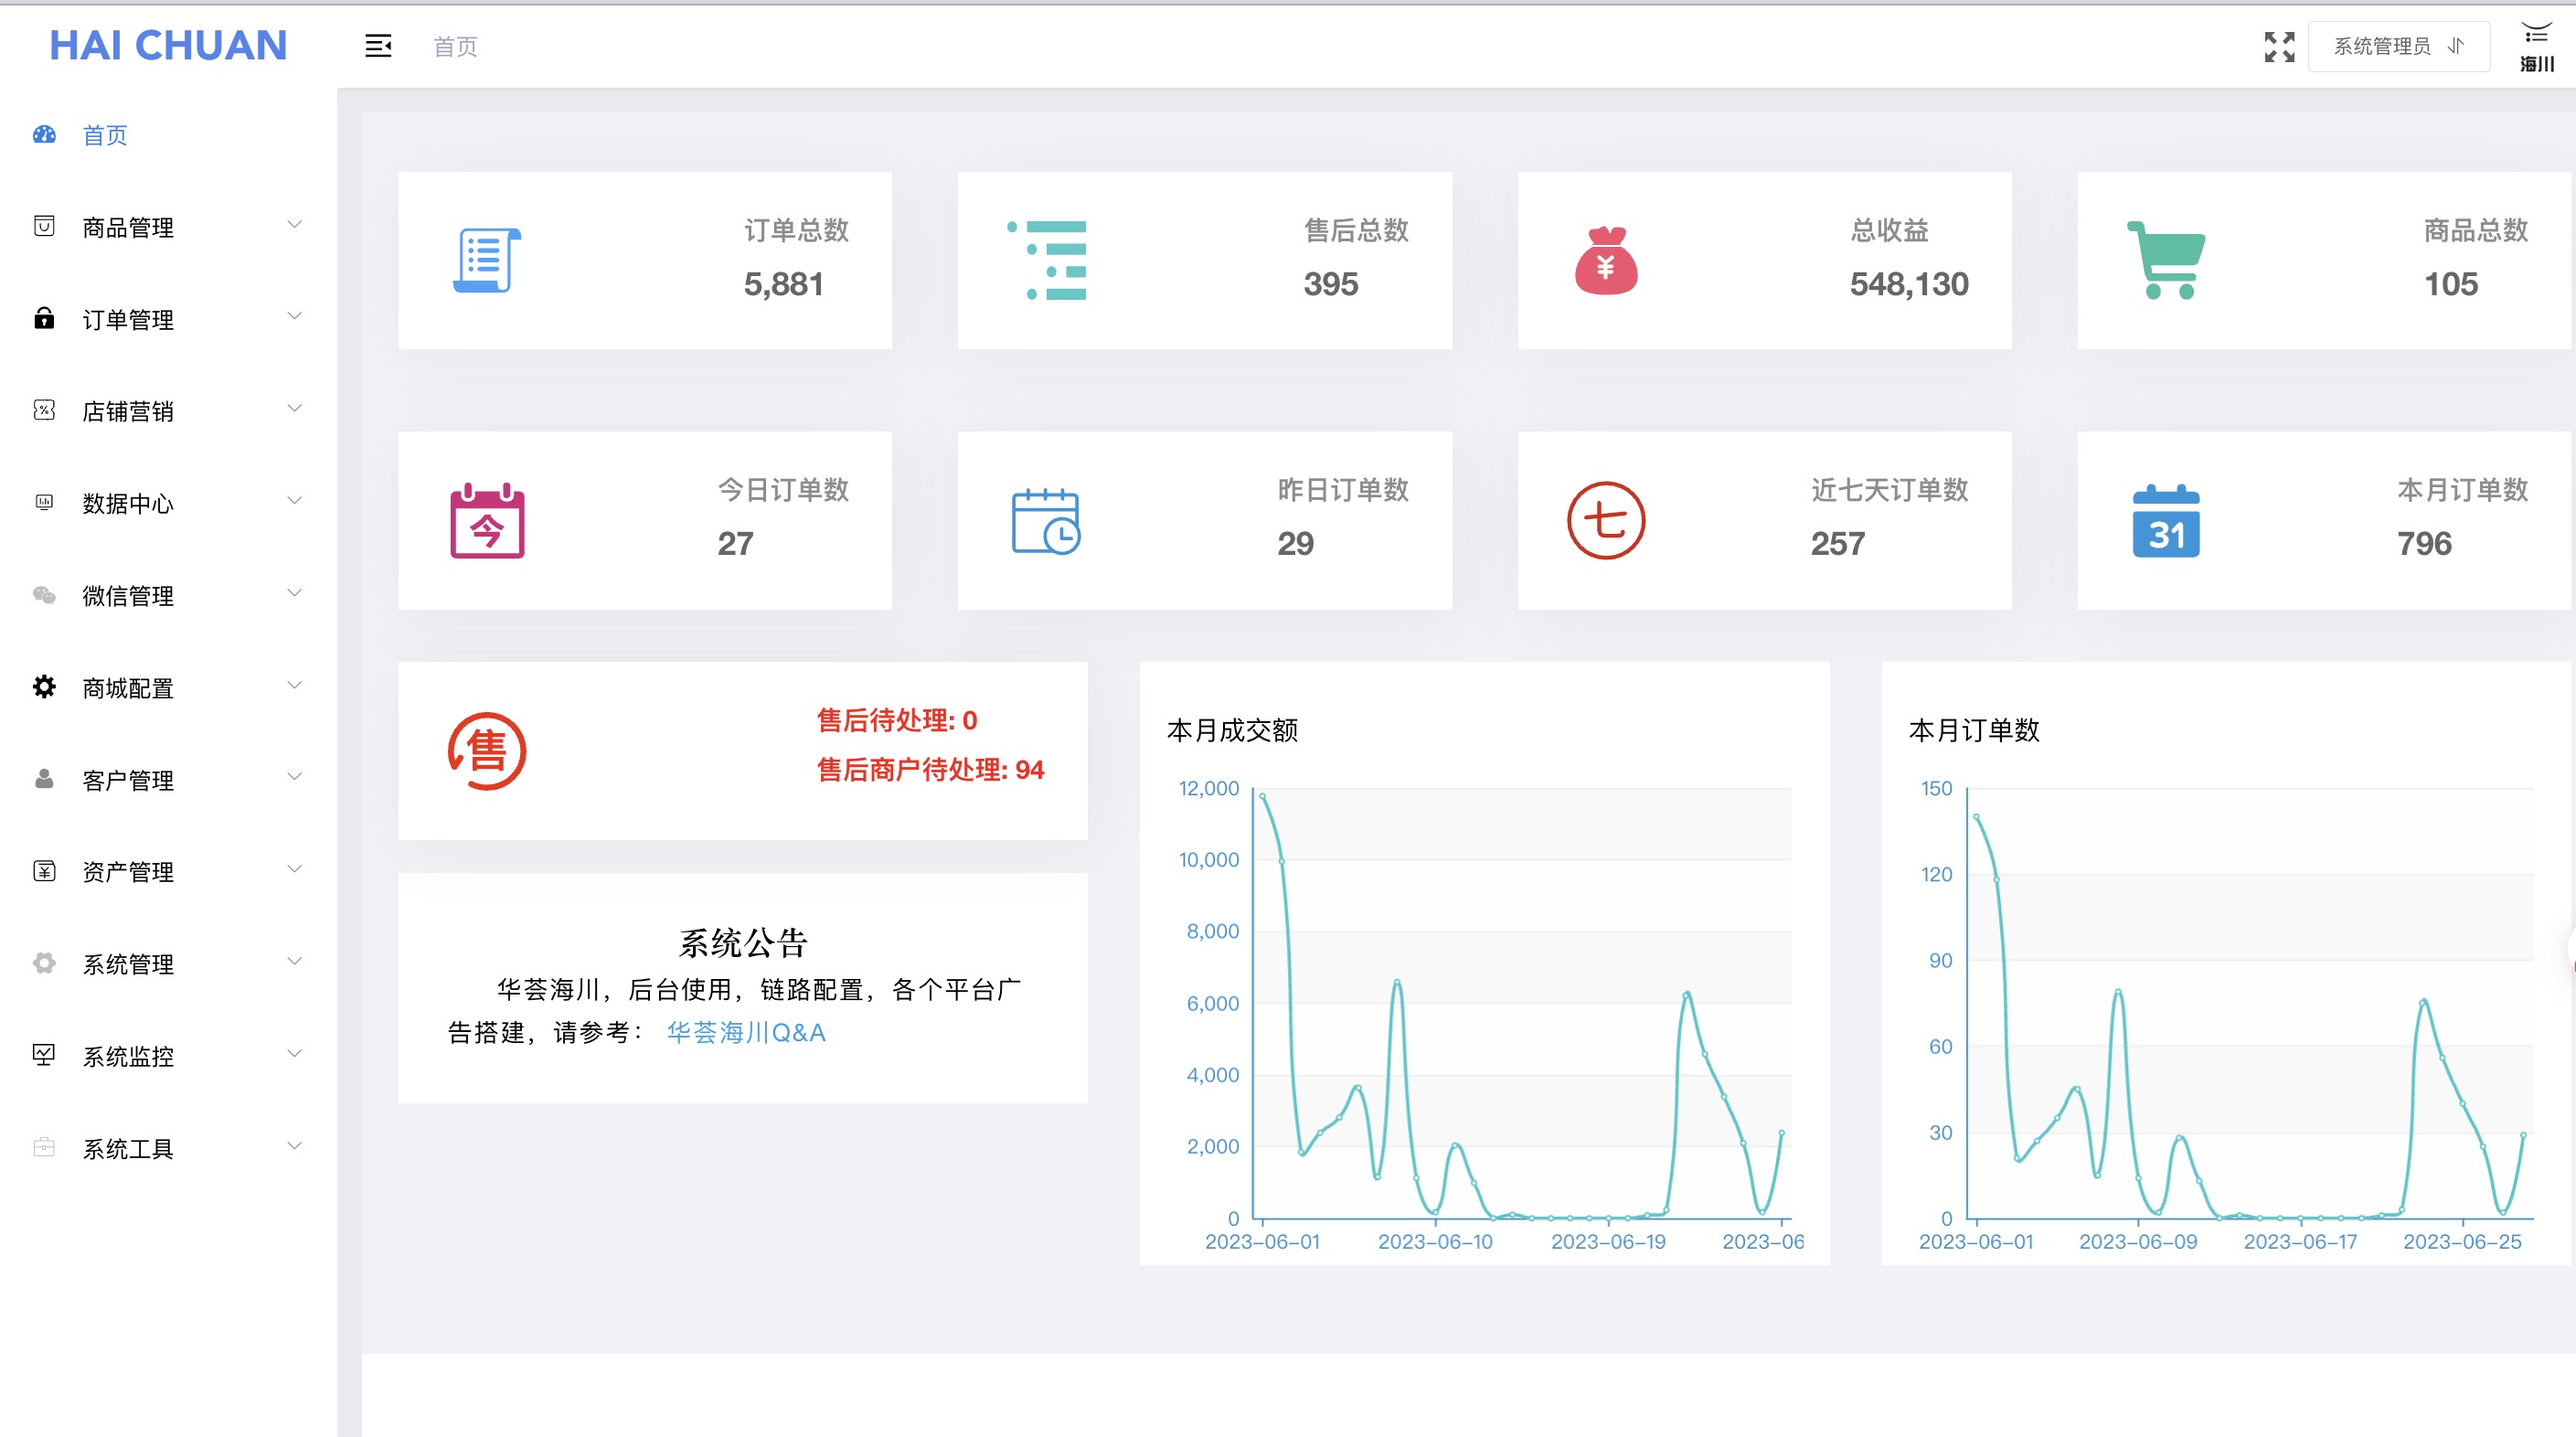Click the 订单管理 lock icon

(x=44, y=318)
